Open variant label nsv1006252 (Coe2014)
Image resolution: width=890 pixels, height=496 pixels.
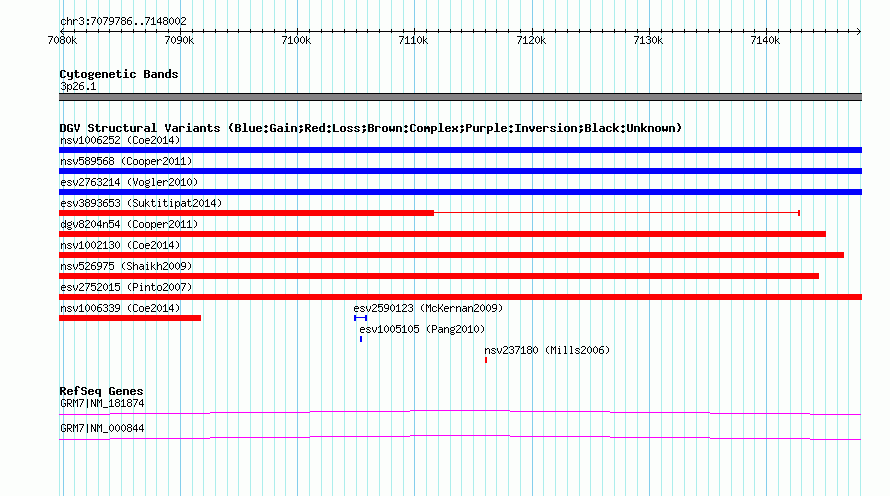[120, 140]
